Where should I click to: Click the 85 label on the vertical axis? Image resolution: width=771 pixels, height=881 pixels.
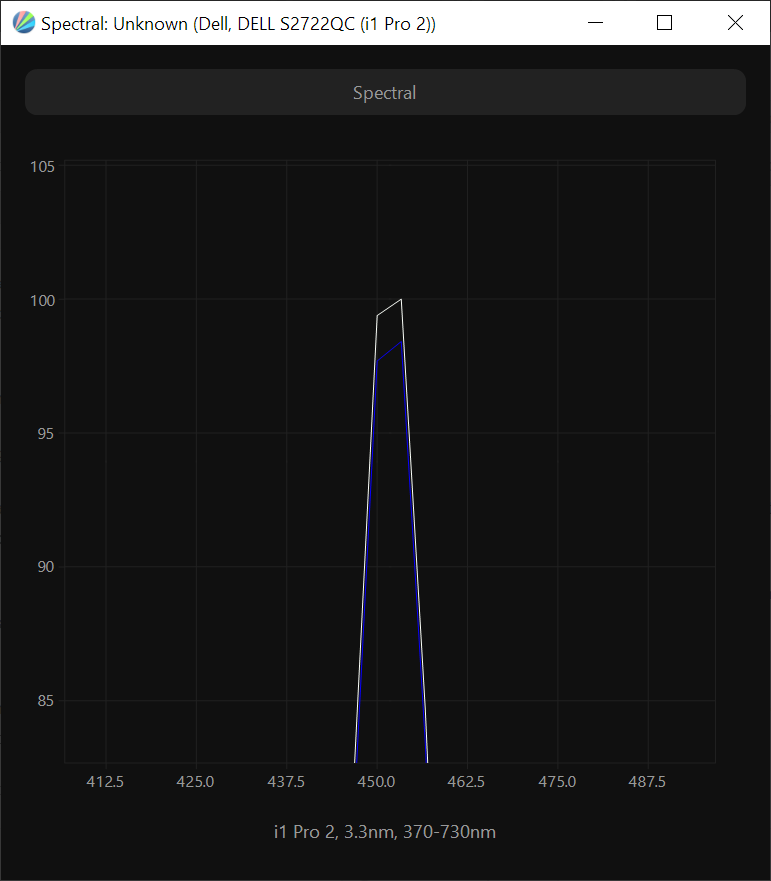(x=45, y=700)
